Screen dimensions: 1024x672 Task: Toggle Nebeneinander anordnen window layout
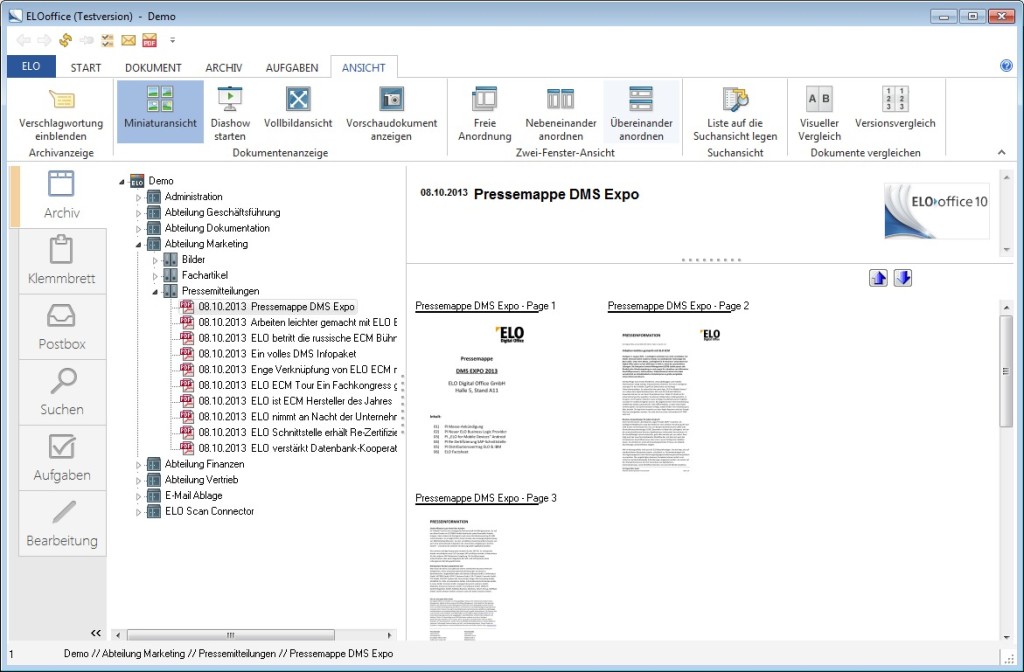click(560, 100)
